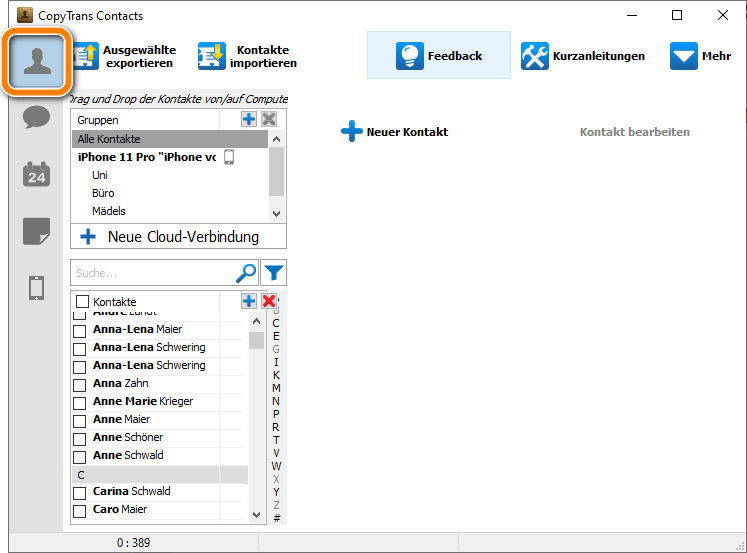Screen dimensions: 747x553
Task: Check Anna Zahn checkbox
Action: point(80,385)
